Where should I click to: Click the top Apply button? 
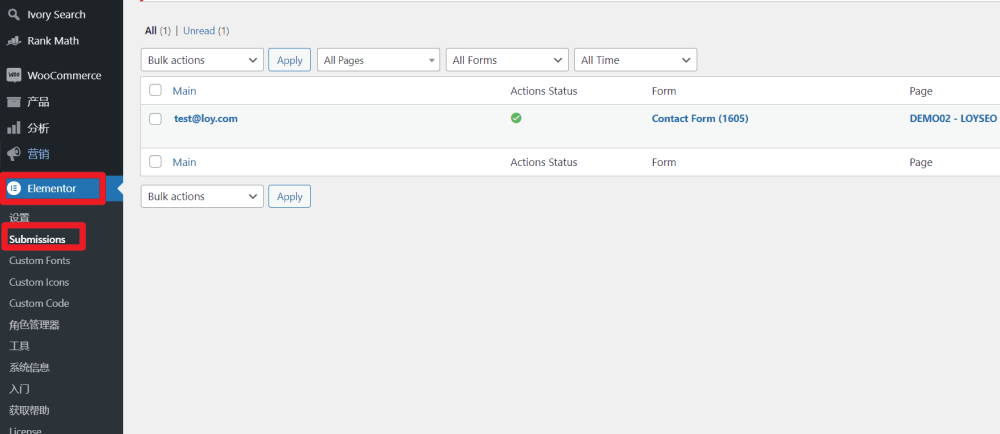pos(290,60)
